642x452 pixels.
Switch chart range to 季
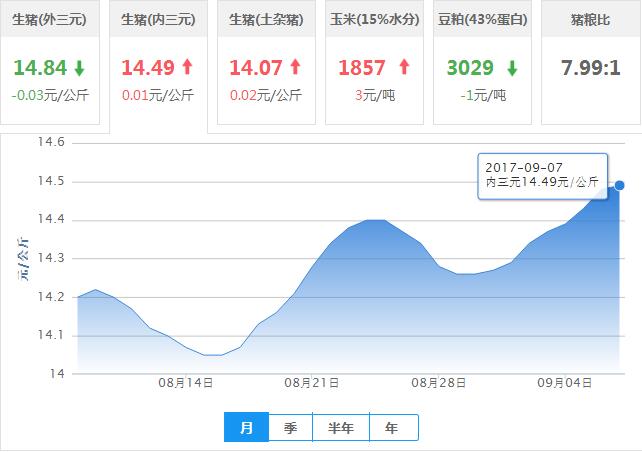(x=290, y=427)
